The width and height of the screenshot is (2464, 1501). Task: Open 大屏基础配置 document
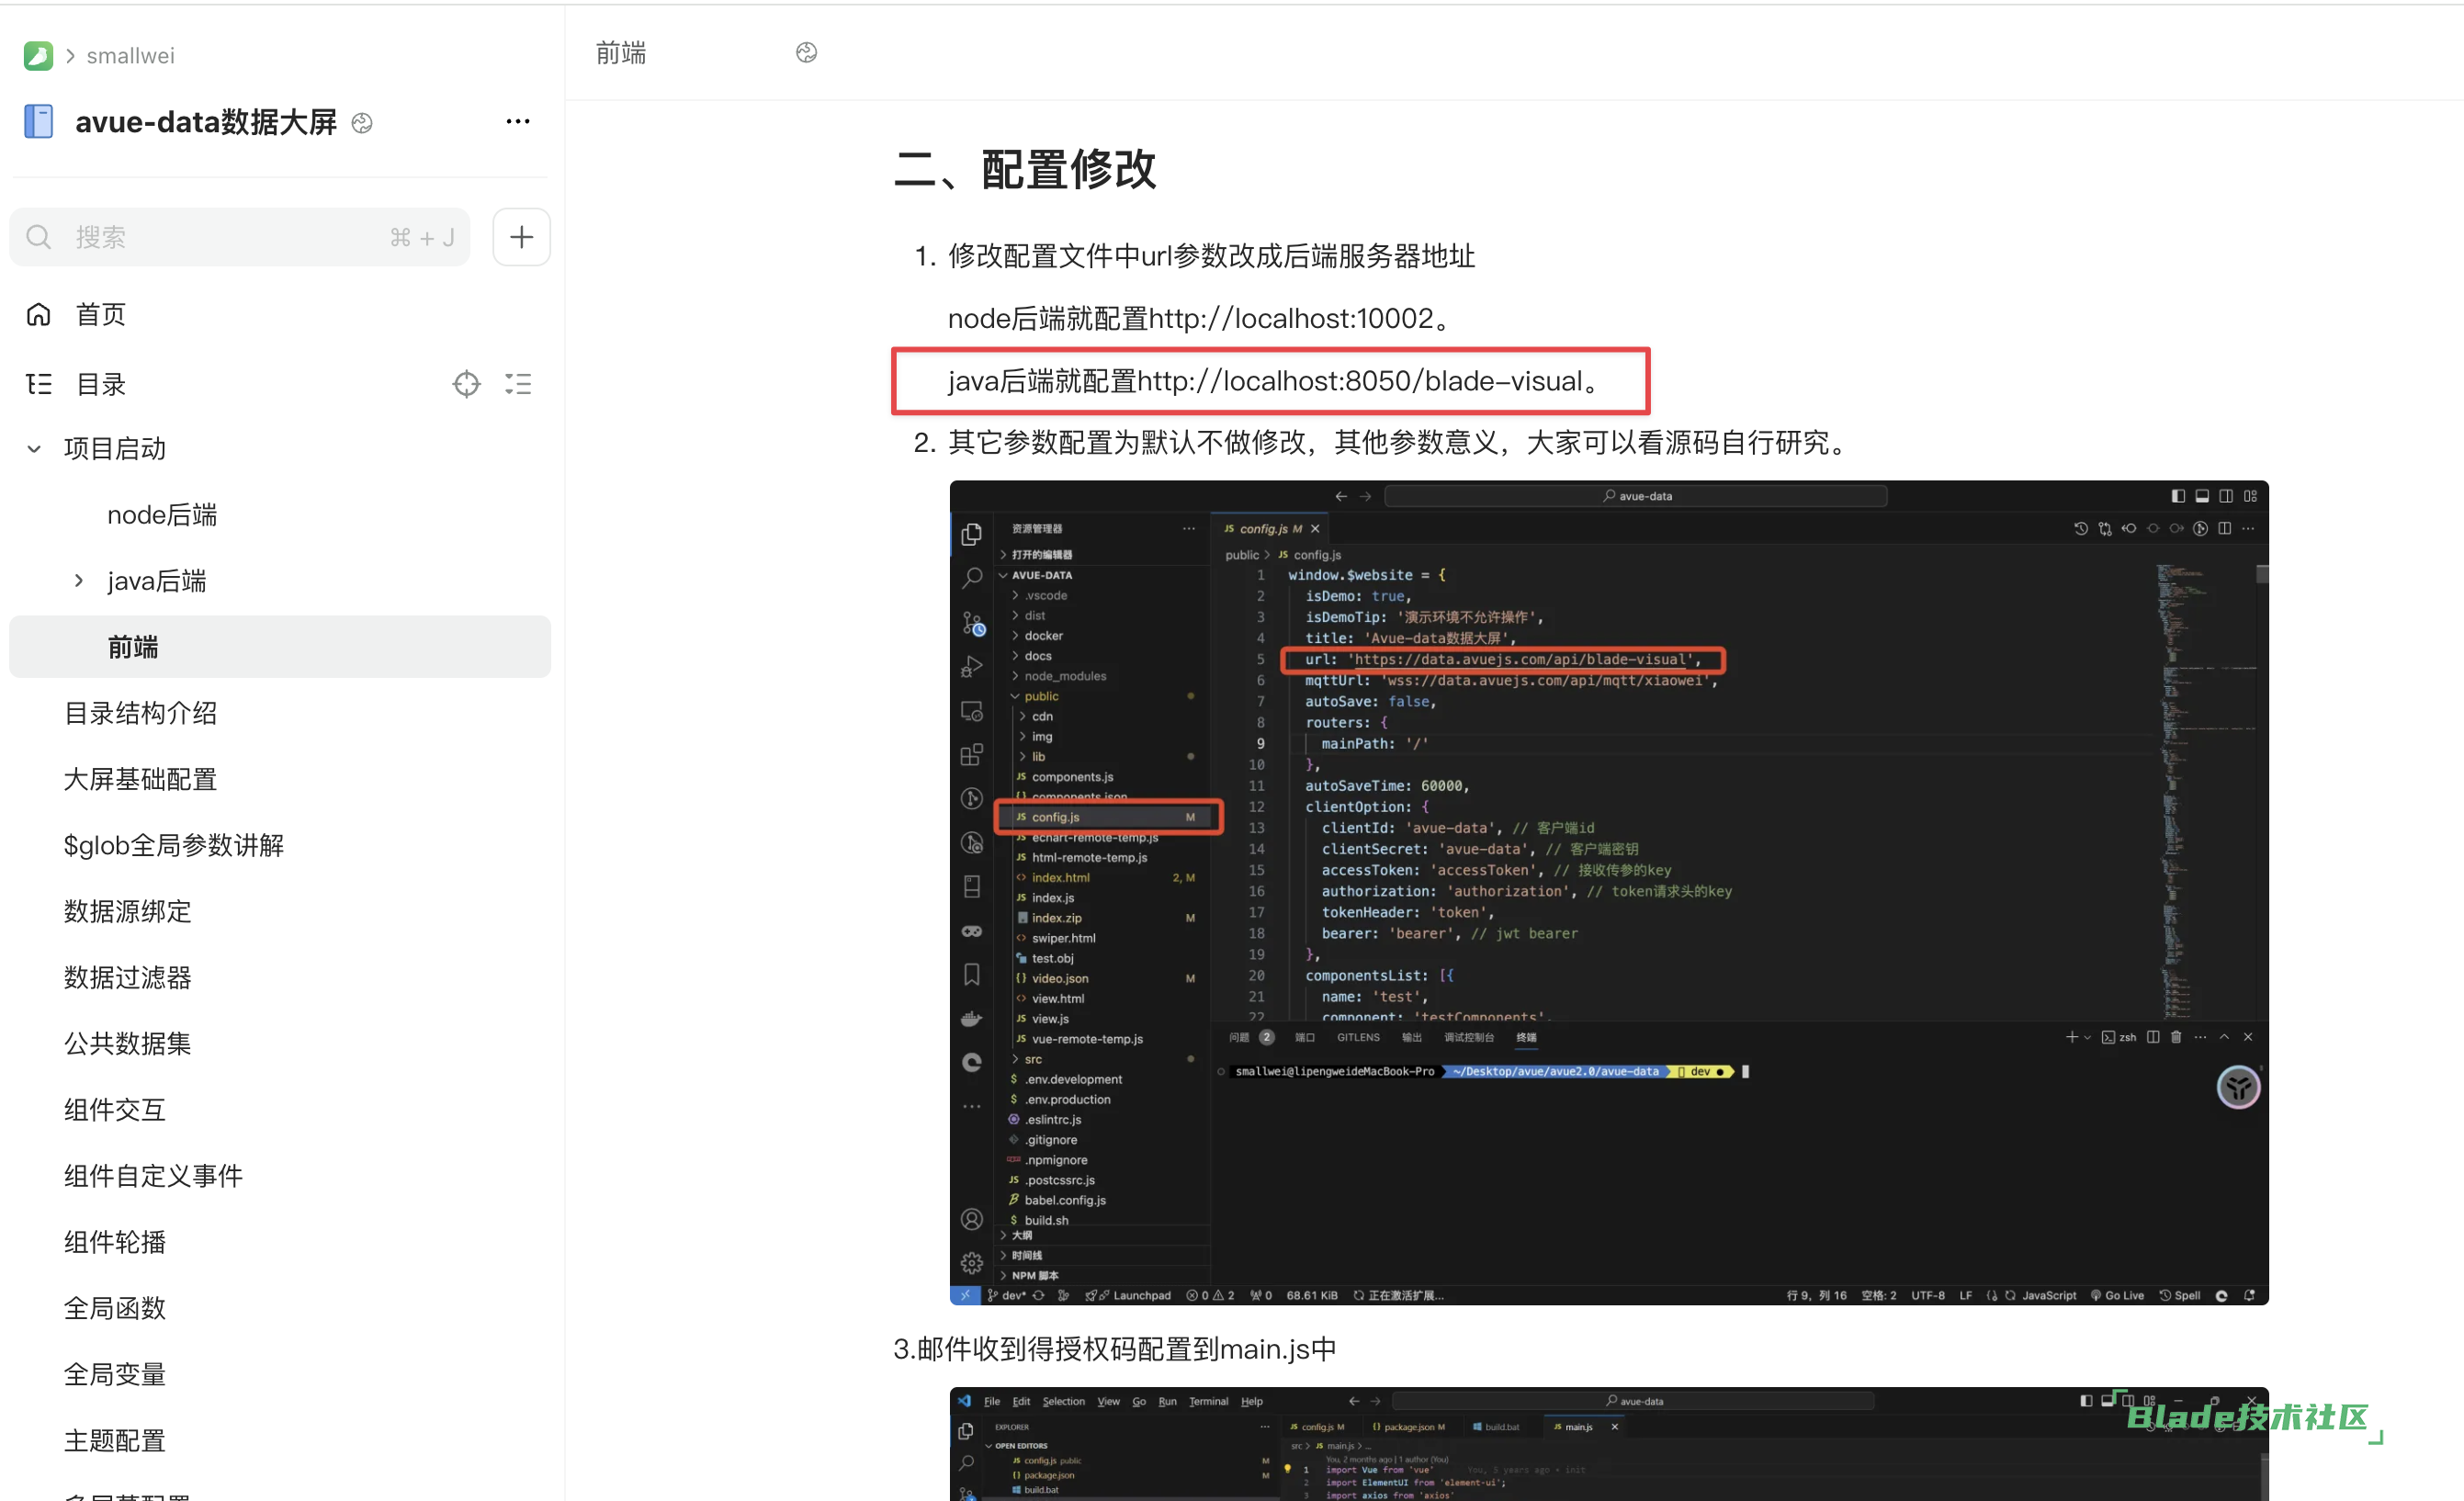[x=140, y=779]
